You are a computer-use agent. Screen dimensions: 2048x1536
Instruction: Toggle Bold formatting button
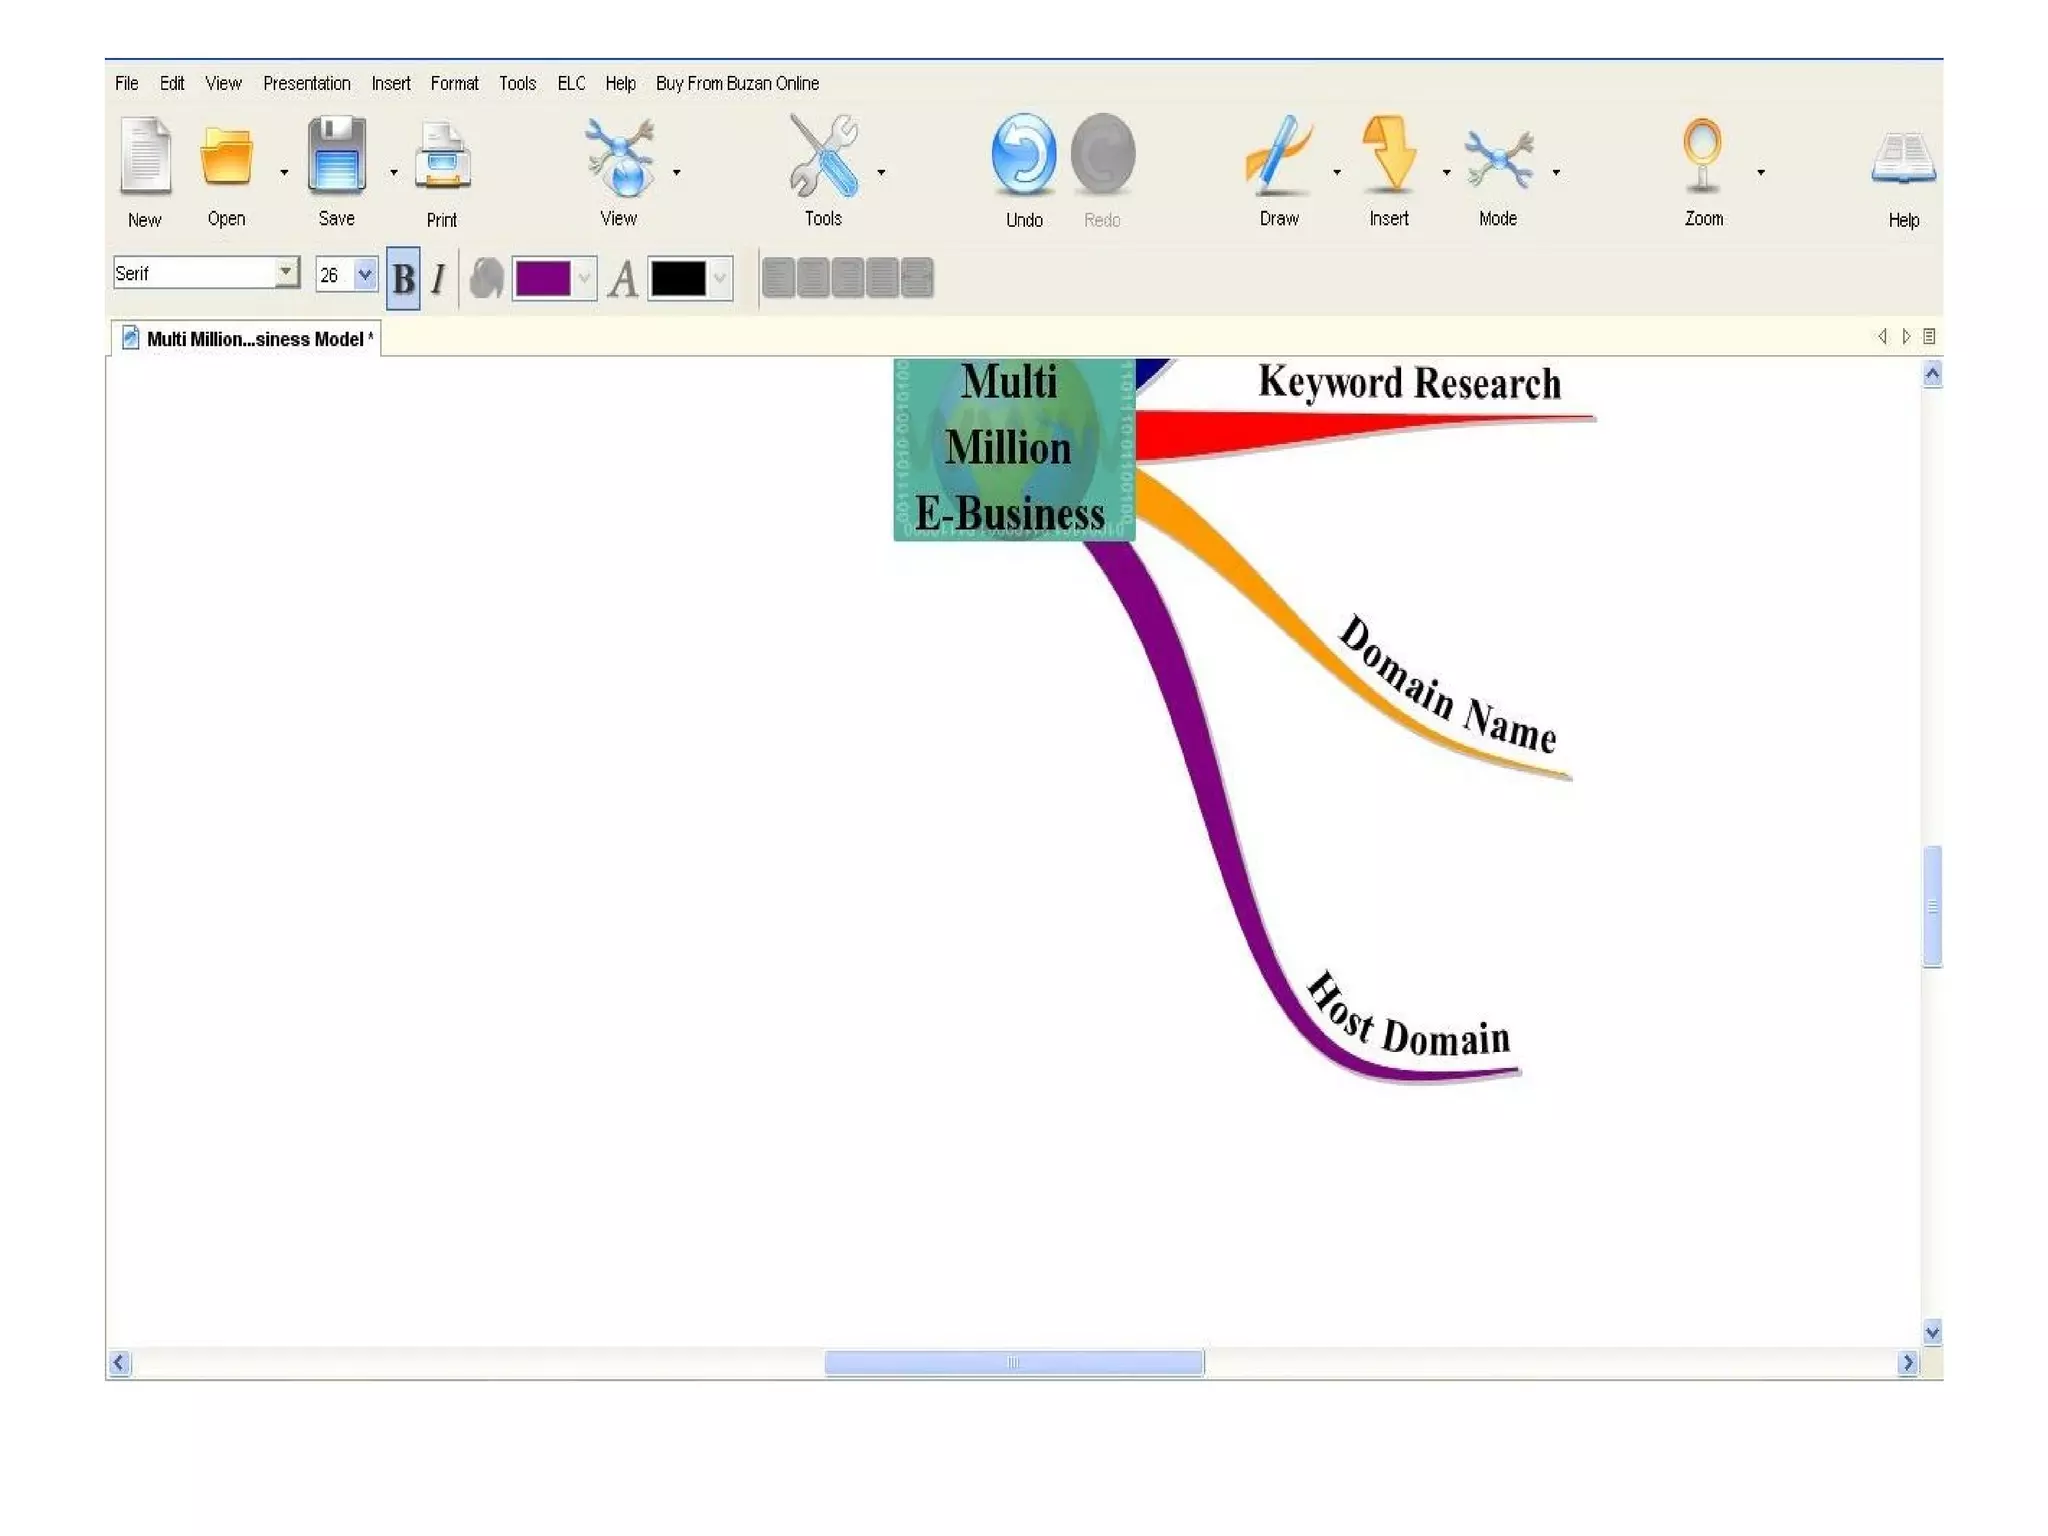tap(403, 279)
